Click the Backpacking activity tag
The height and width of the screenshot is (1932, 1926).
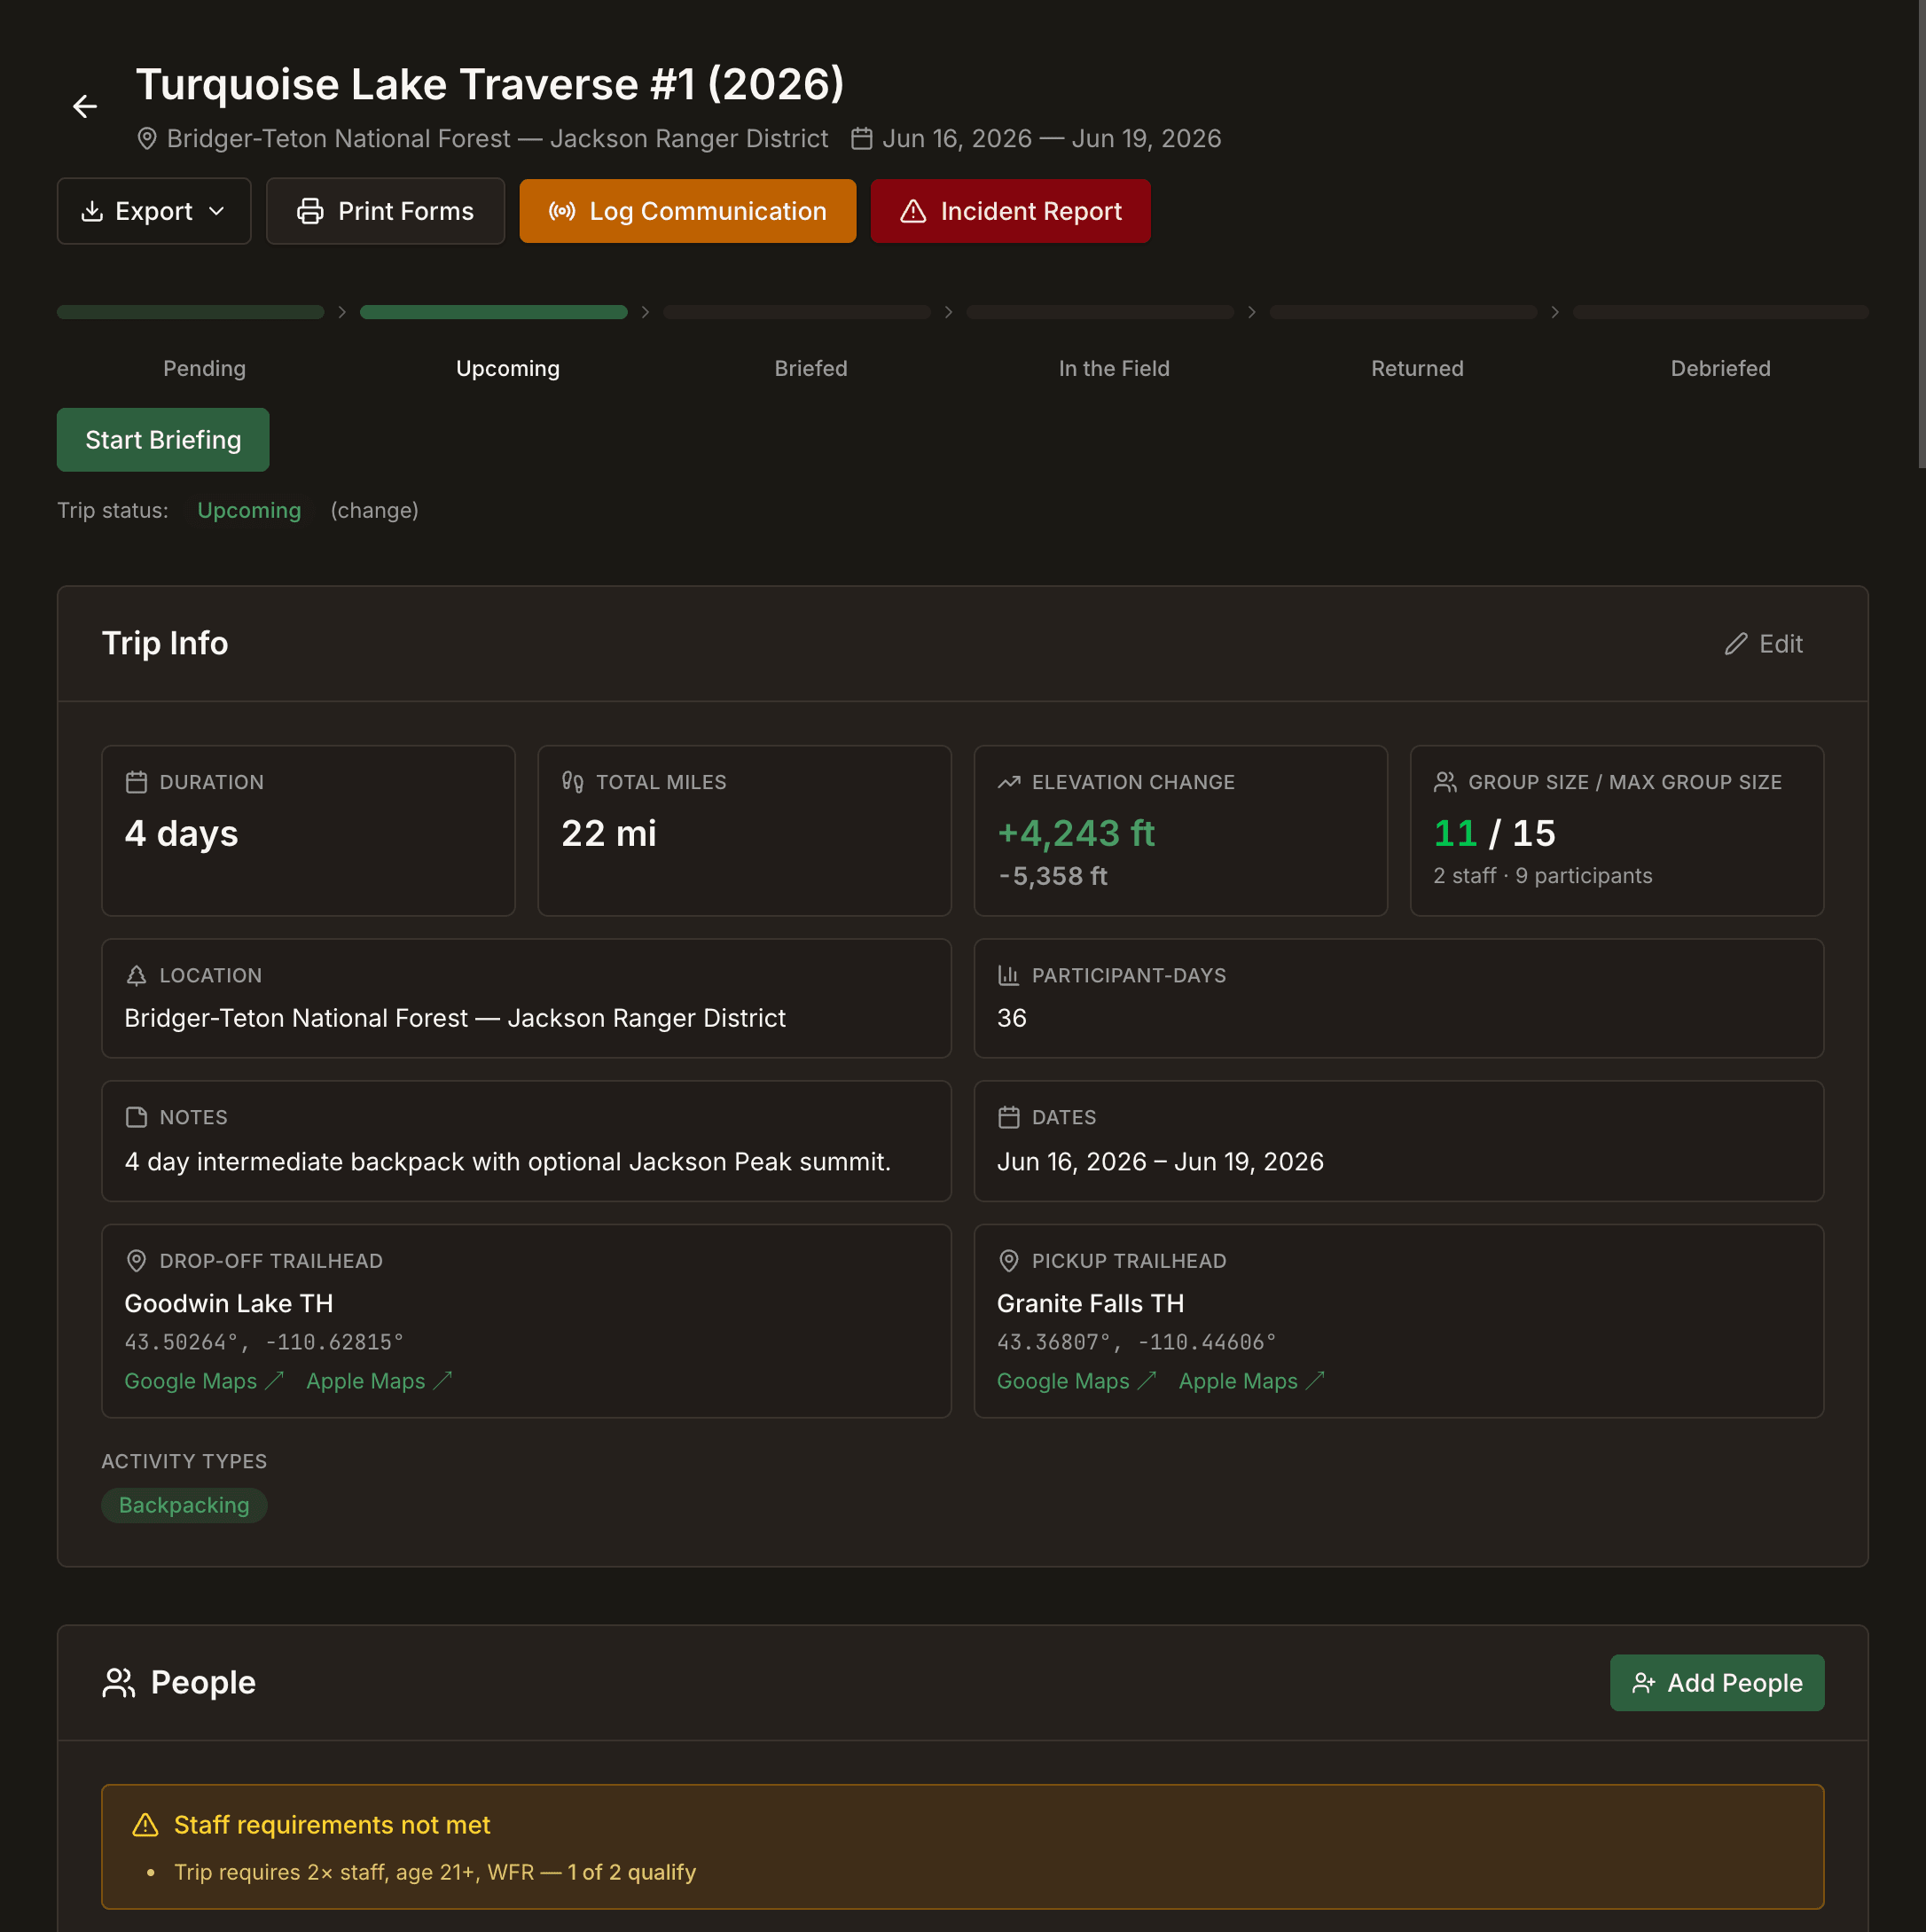tap(184, 1505)
